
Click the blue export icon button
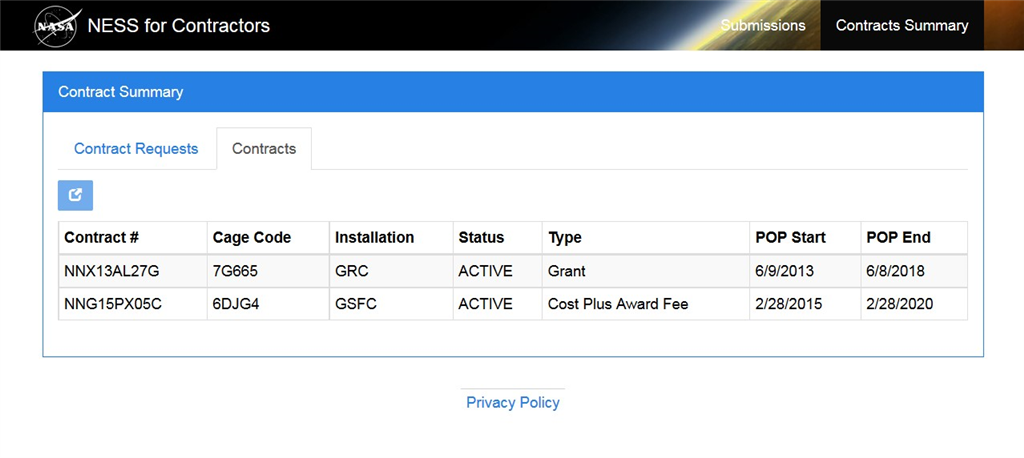(x=75, y=195)
